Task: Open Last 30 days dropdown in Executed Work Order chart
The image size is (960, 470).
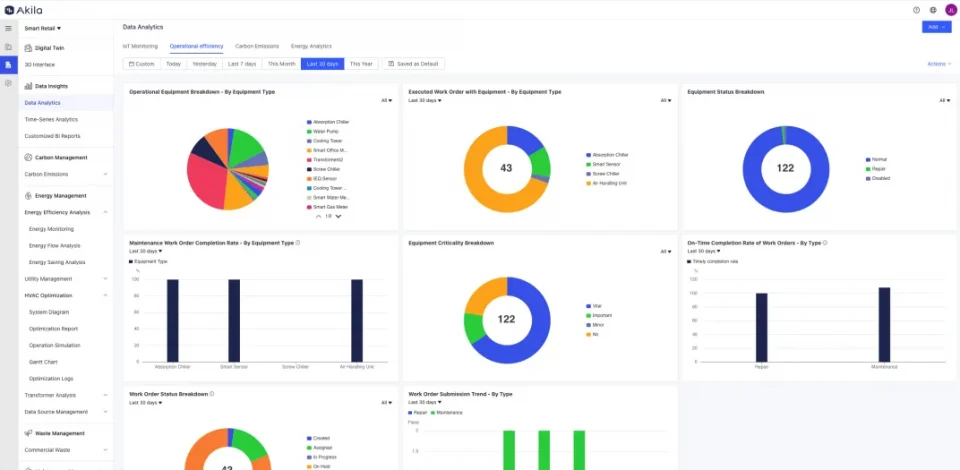Action: [425, 100]
